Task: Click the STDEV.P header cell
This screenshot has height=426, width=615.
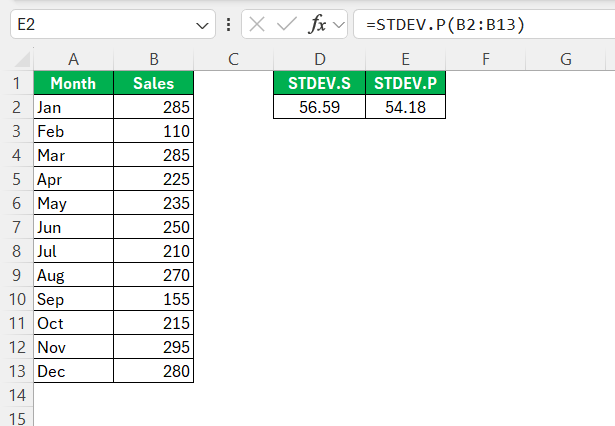Action: 406,83
